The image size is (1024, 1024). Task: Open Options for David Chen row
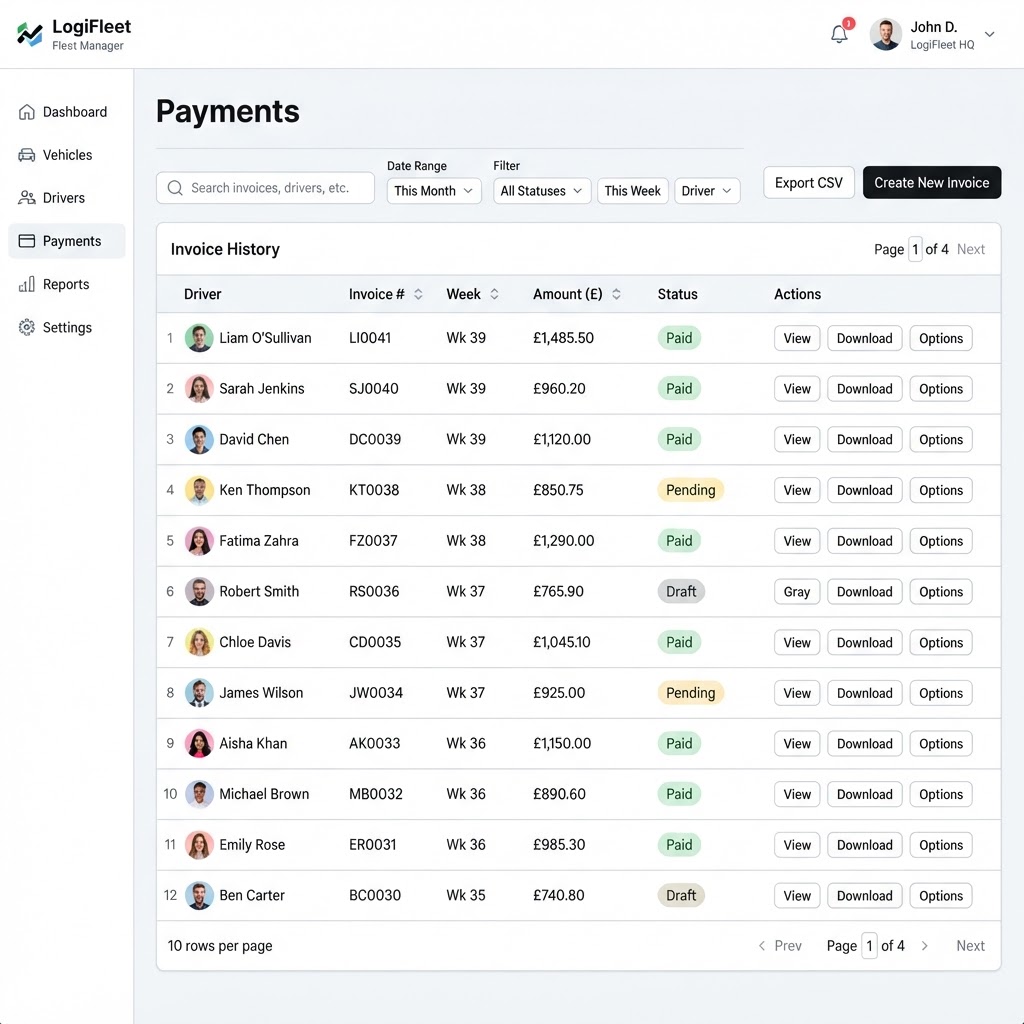pos(940,440)
